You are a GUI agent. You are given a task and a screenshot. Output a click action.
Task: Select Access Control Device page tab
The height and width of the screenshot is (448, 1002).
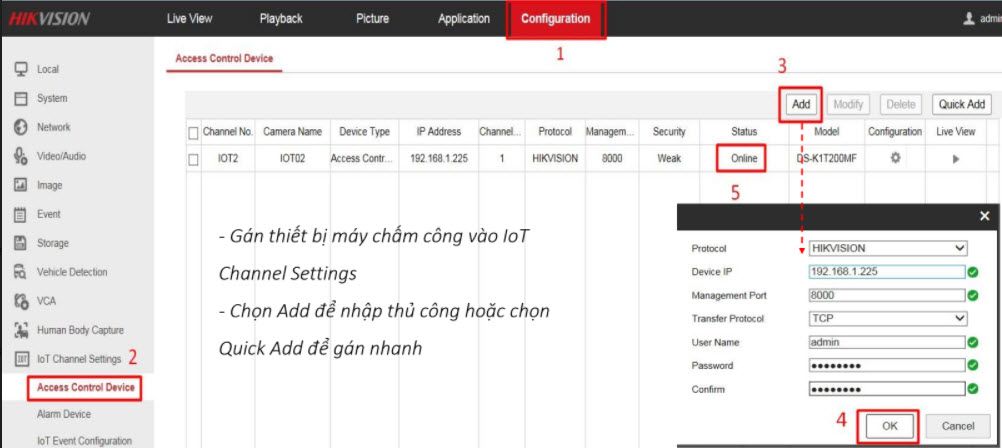point(224,58)
